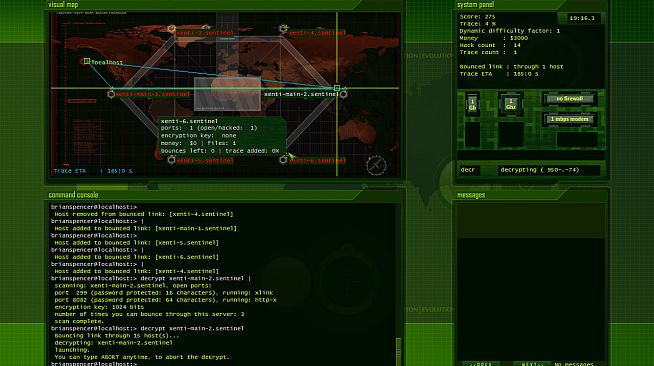Click the 'localhost' map label
The width and height of the screenshot is (654, 366).
107,62
